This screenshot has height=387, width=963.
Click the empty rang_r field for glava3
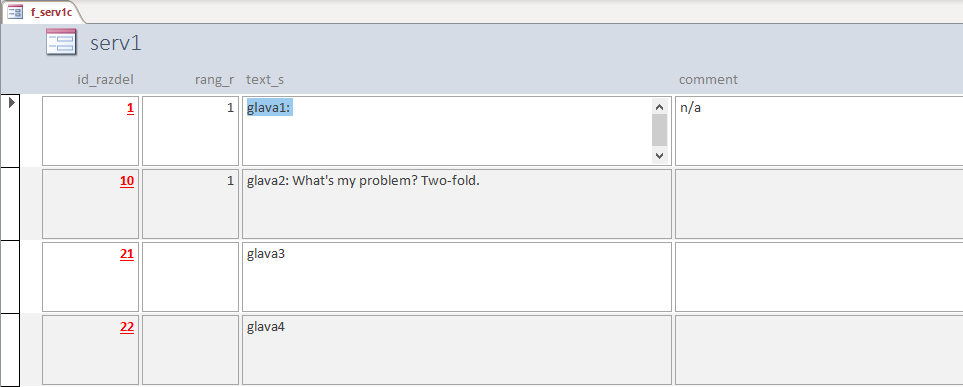click(x=190, y=276)
